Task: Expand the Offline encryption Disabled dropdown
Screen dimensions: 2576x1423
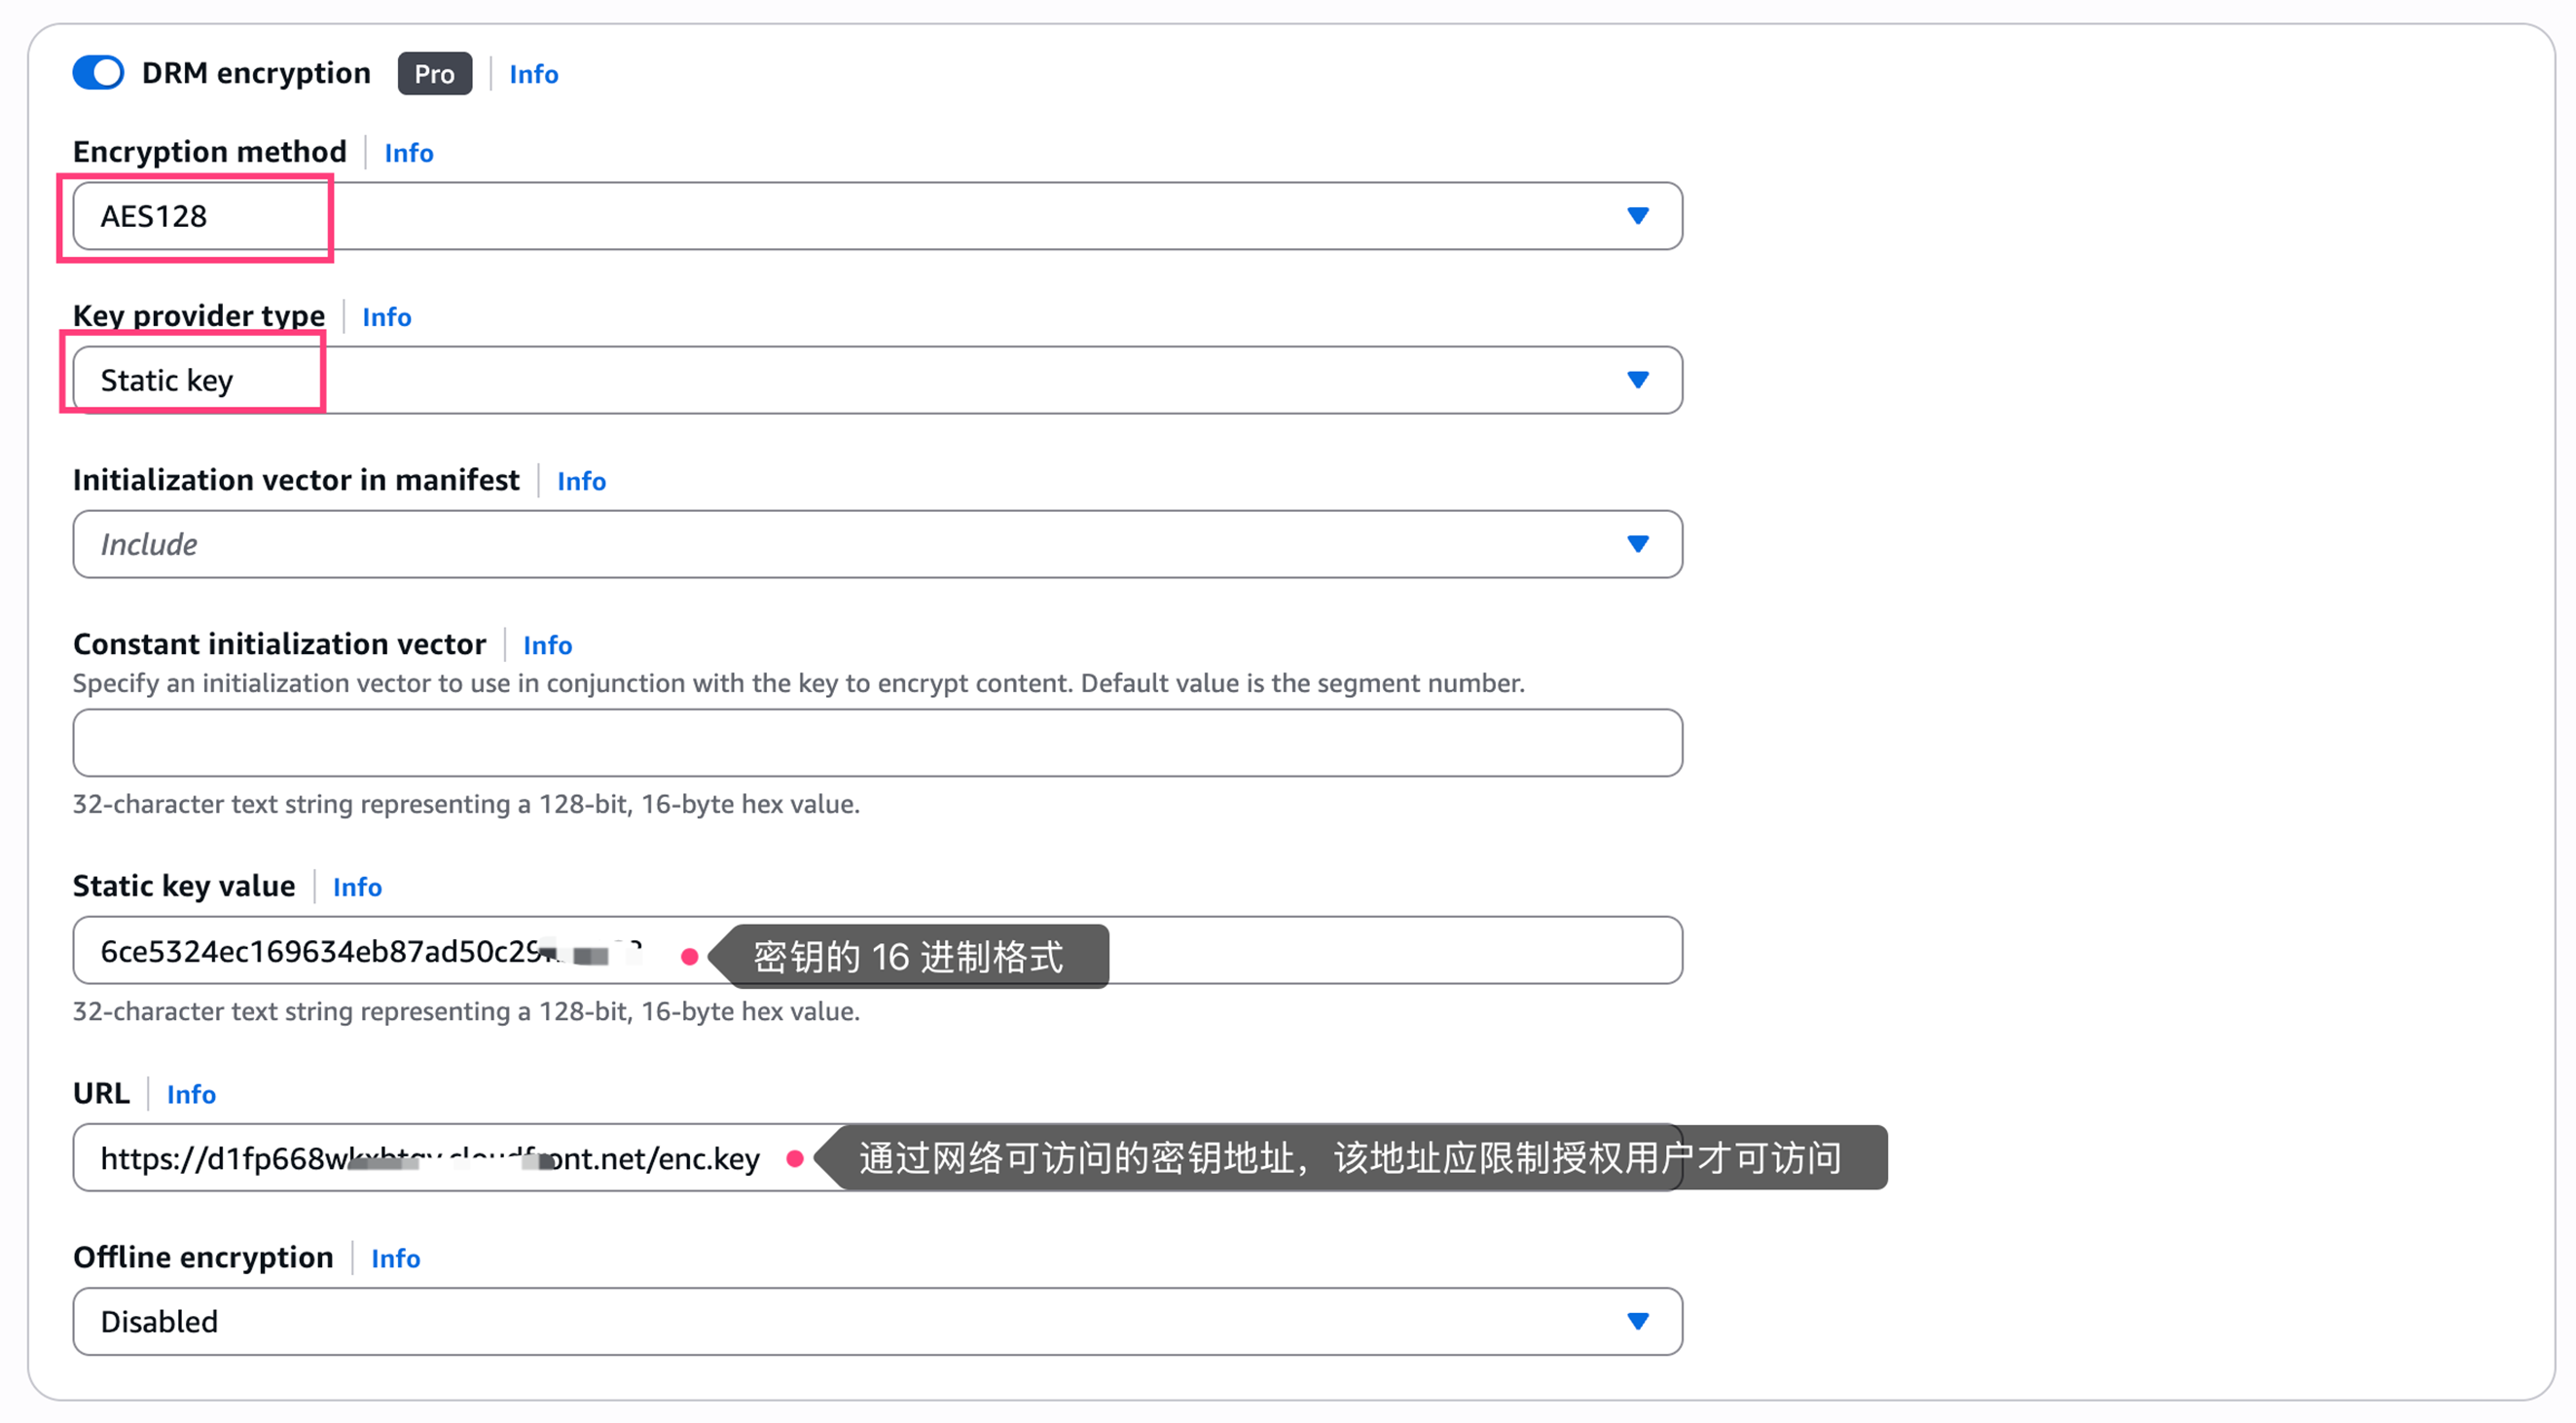Action: pos(876,1321)
